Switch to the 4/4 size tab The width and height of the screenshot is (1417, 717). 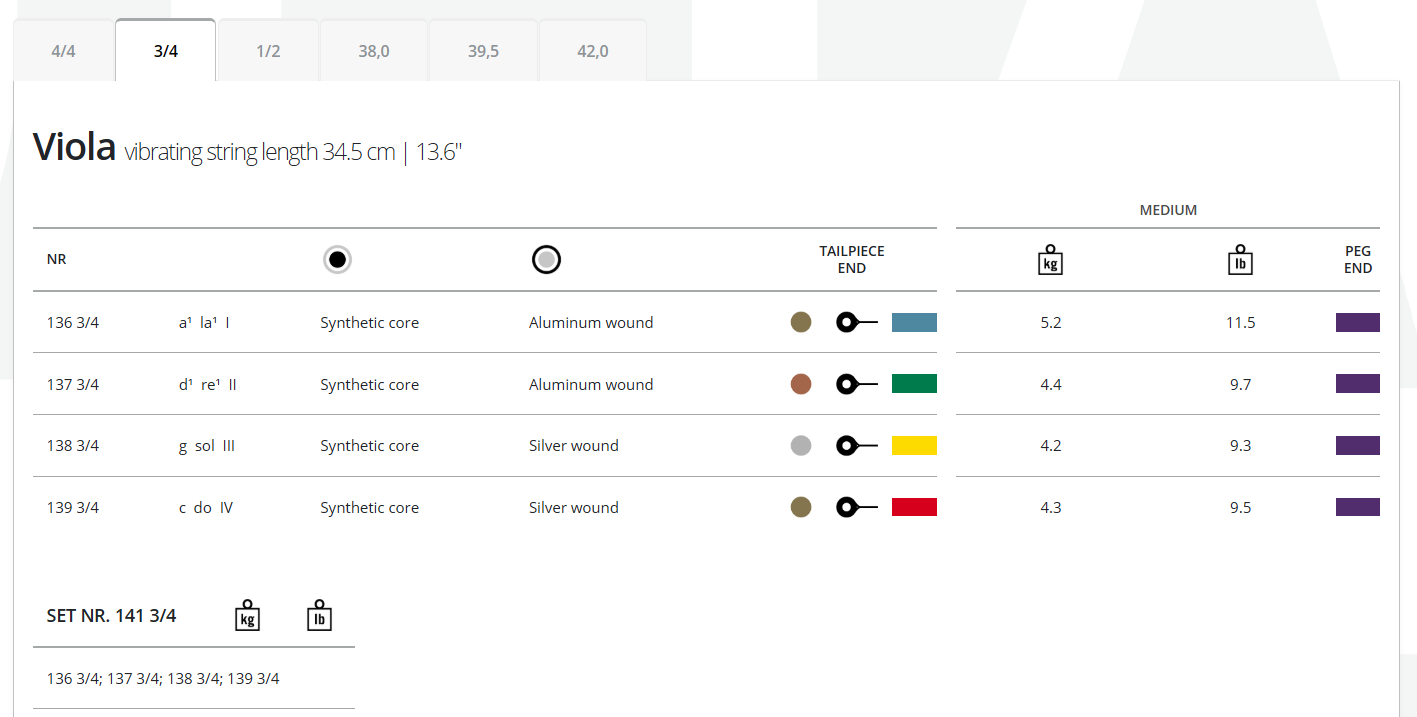click(x=63, y=51)
